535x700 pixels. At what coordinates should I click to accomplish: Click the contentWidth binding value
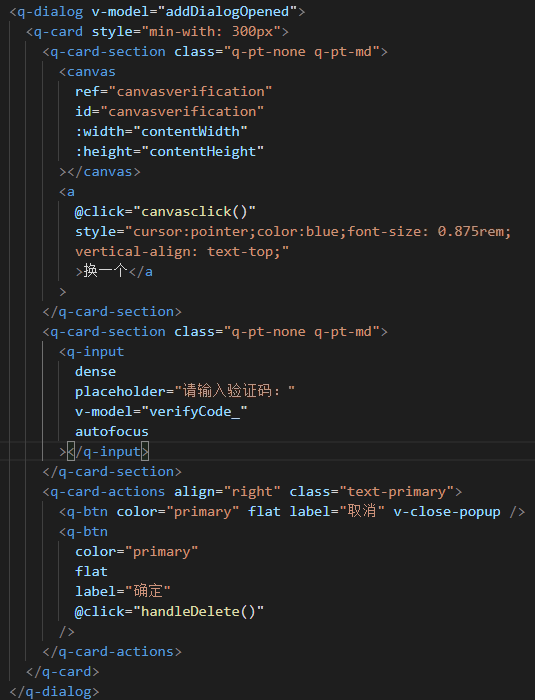click(190, 132)
